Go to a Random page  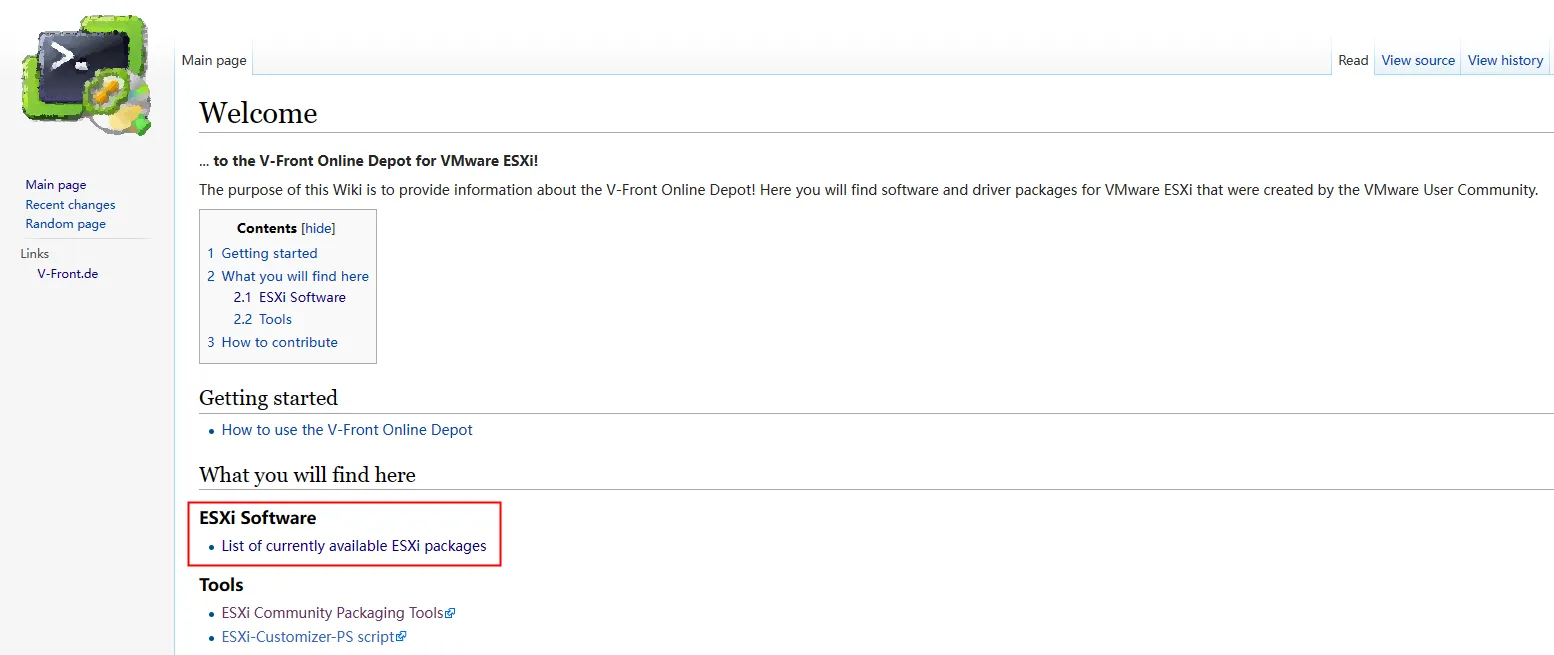65,224
